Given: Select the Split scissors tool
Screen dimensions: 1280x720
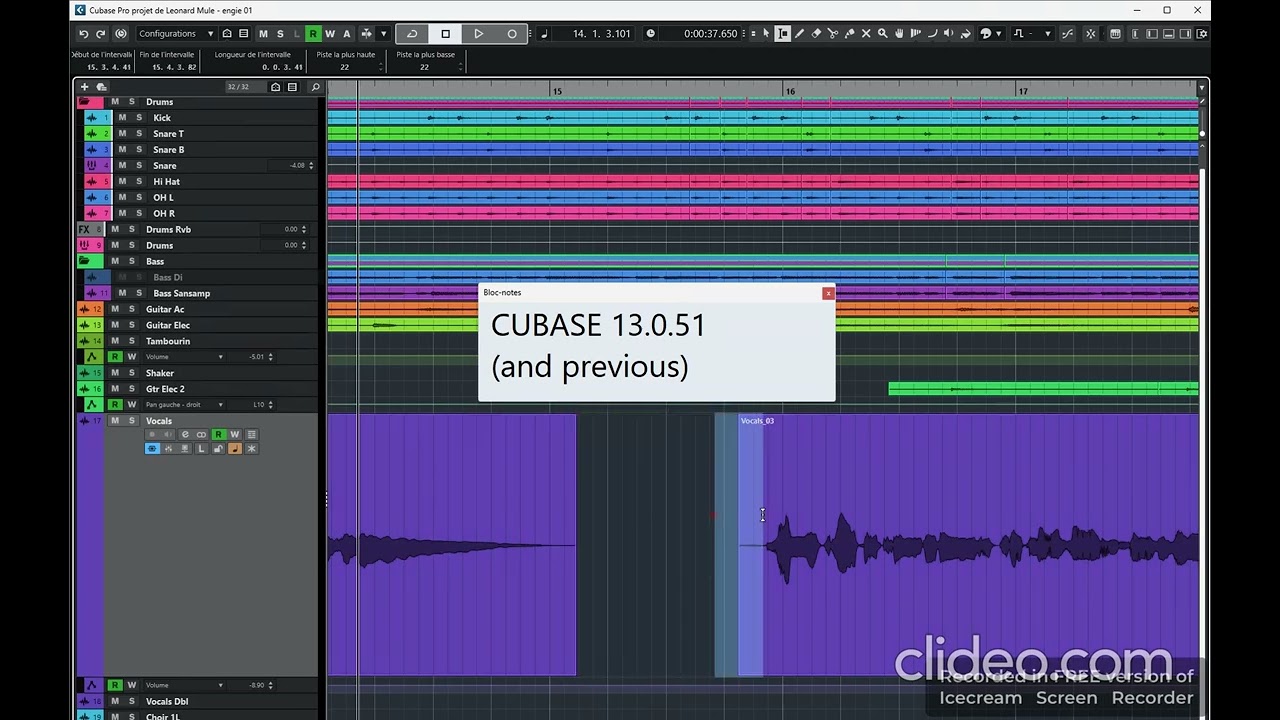Looking at the screenshot, I should 833,33.
